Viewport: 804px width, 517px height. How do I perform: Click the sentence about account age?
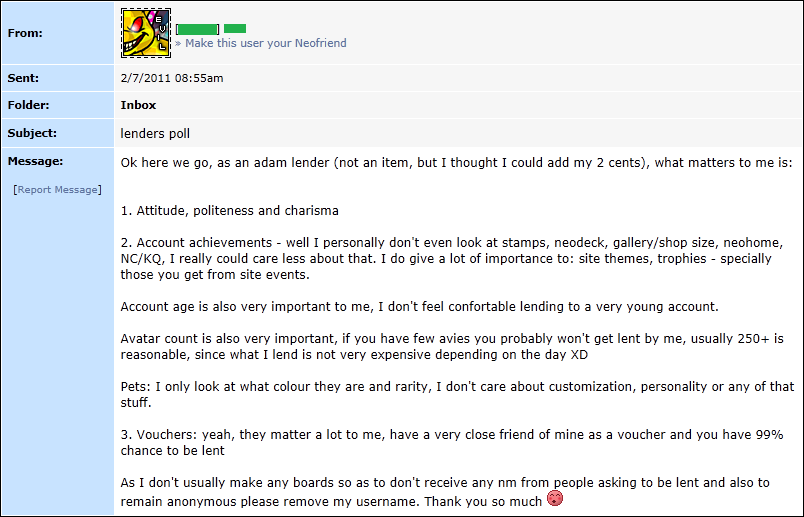419,307
